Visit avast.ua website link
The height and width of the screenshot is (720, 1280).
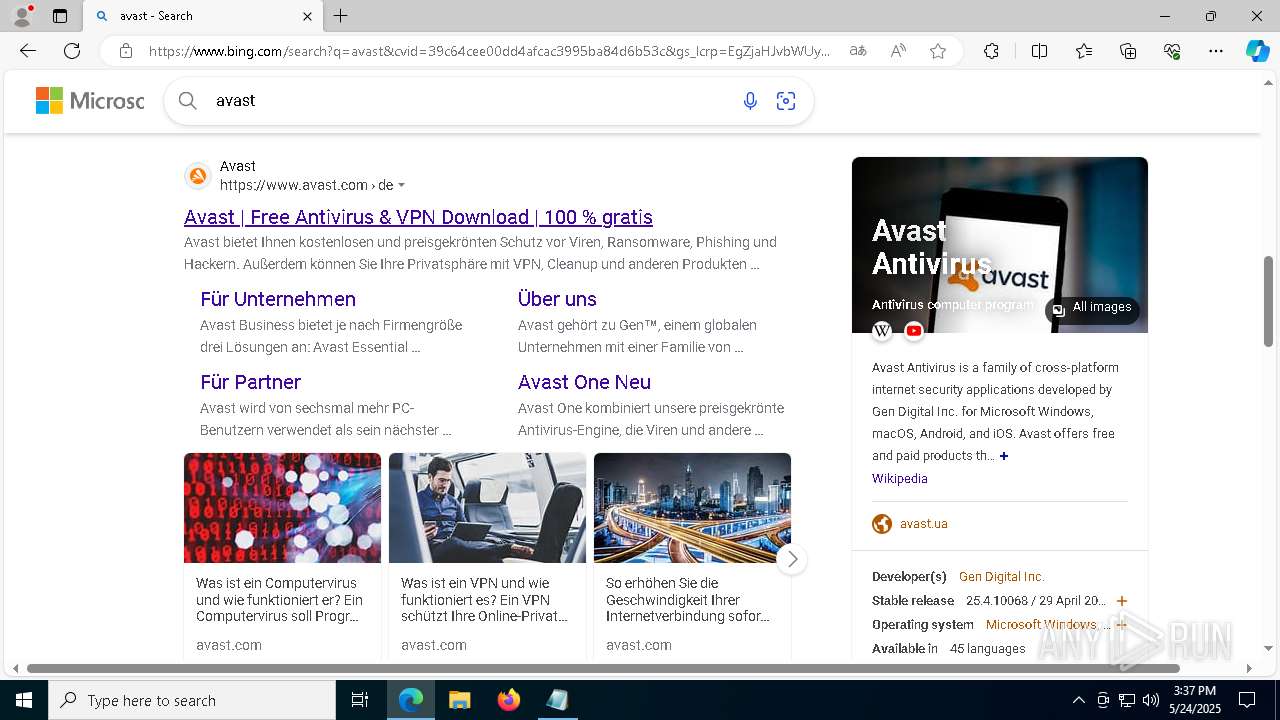click(923, 524)
